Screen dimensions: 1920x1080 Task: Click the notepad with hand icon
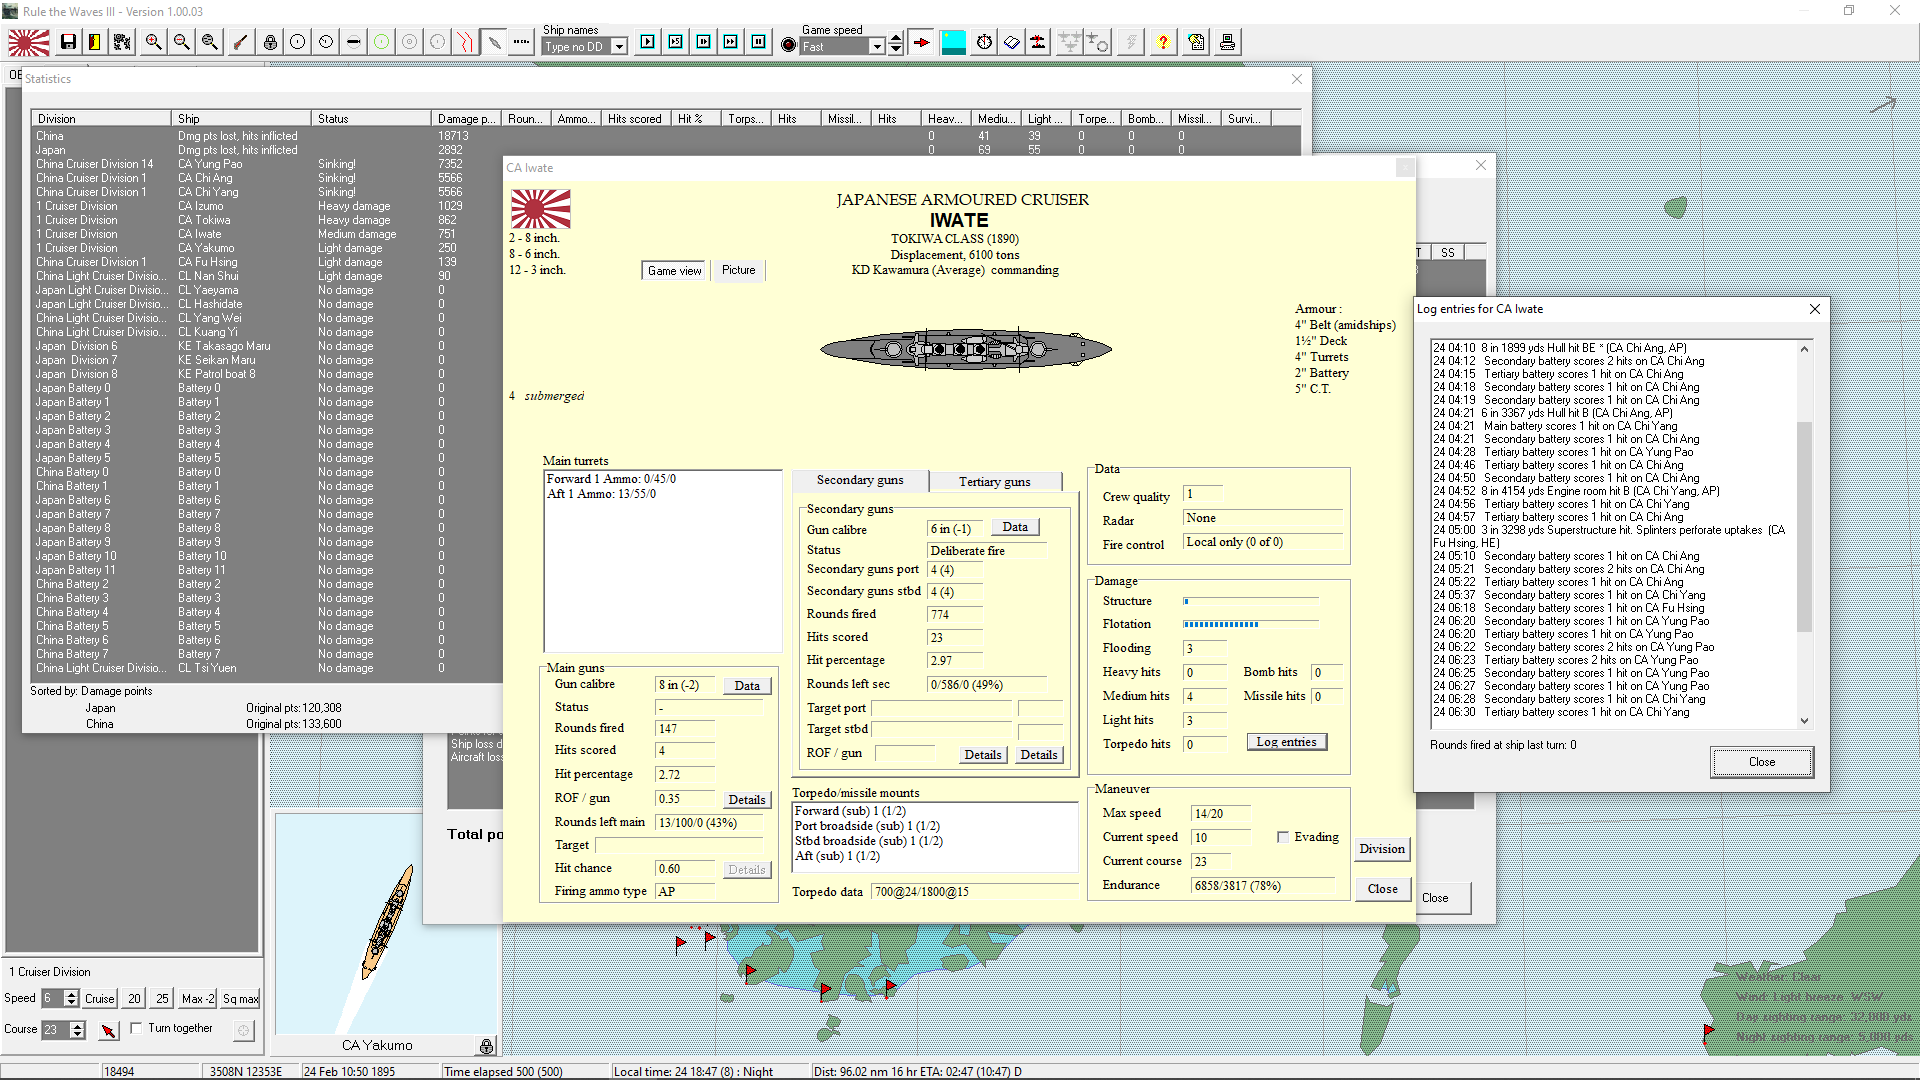1196,42
